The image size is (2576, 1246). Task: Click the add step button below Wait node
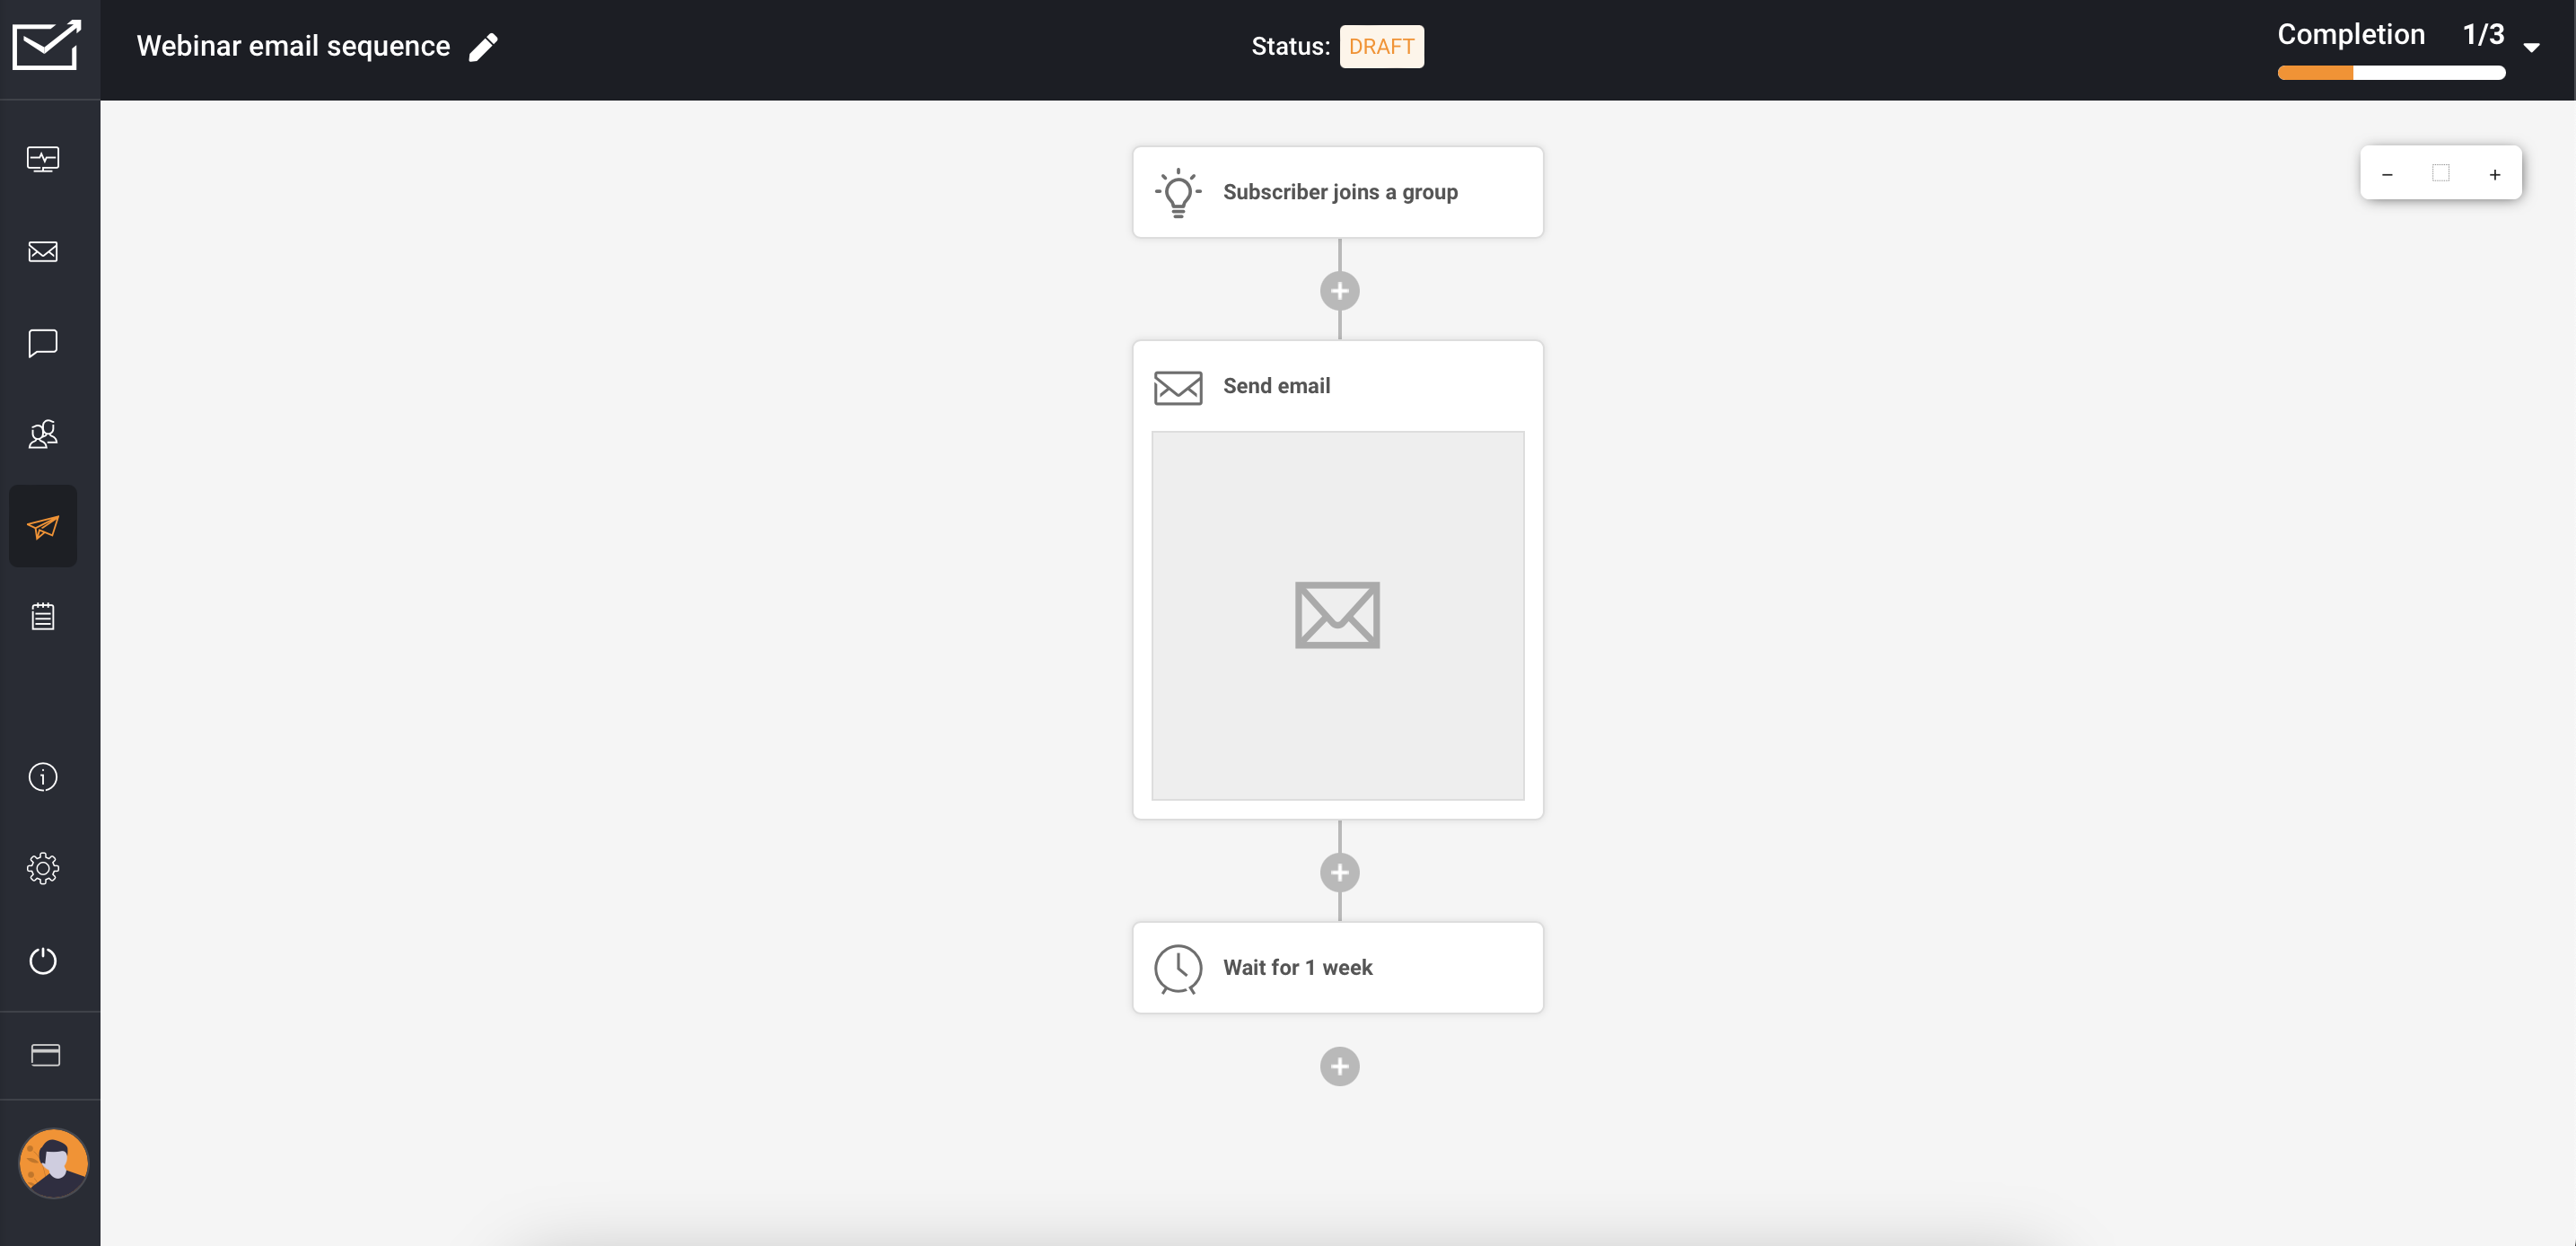pyautogui.click(x=1339, y=1066)
